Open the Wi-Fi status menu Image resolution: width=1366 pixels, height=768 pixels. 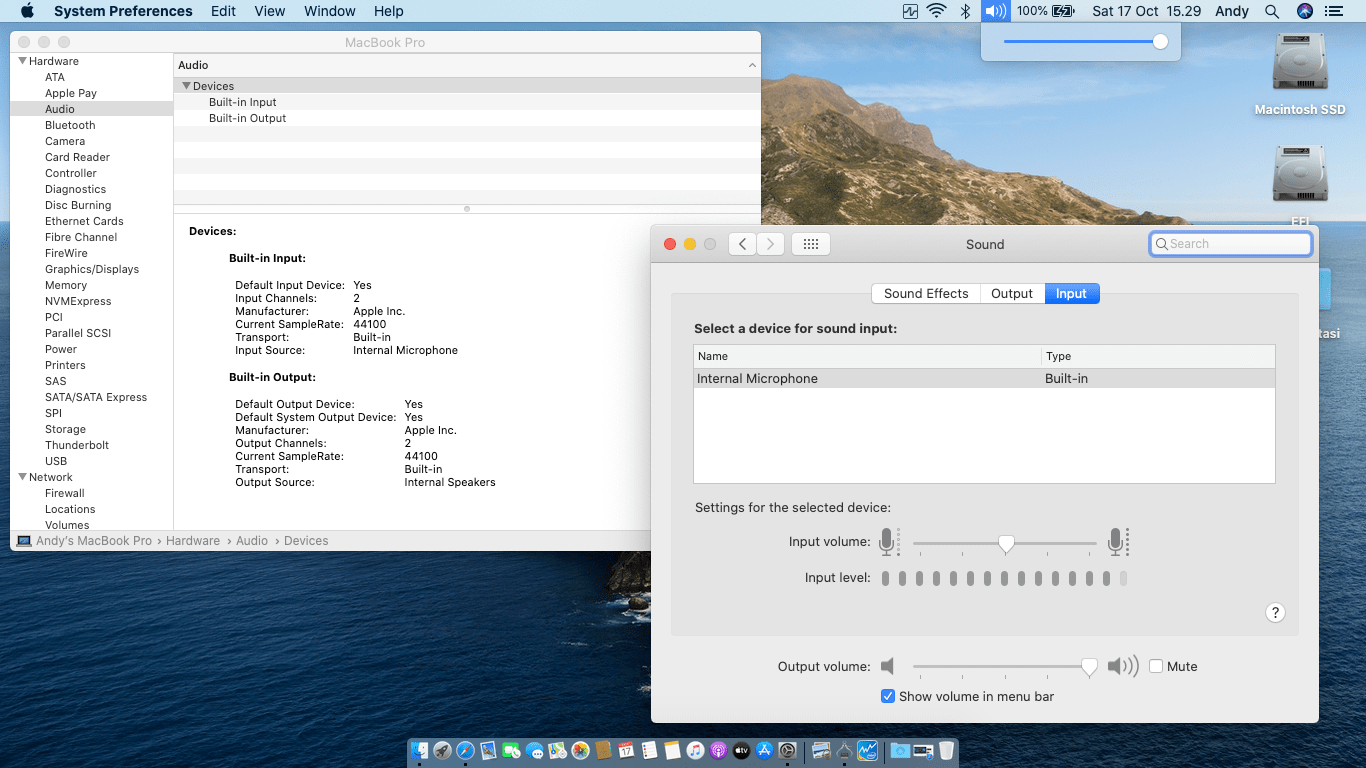(x=937, y=11)
